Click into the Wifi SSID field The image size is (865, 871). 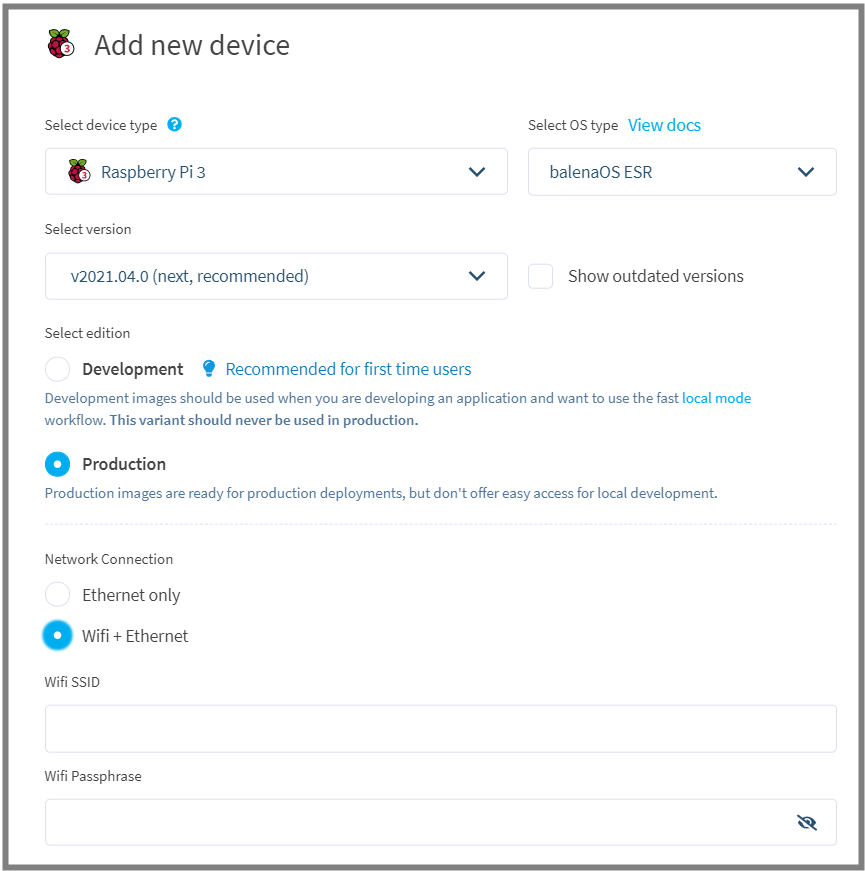click(x=440, y=728)
